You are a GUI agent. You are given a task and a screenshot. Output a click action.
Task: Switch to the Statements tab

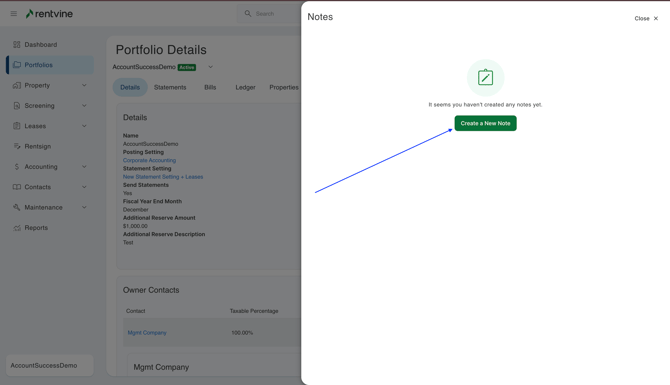pos(170,87)
